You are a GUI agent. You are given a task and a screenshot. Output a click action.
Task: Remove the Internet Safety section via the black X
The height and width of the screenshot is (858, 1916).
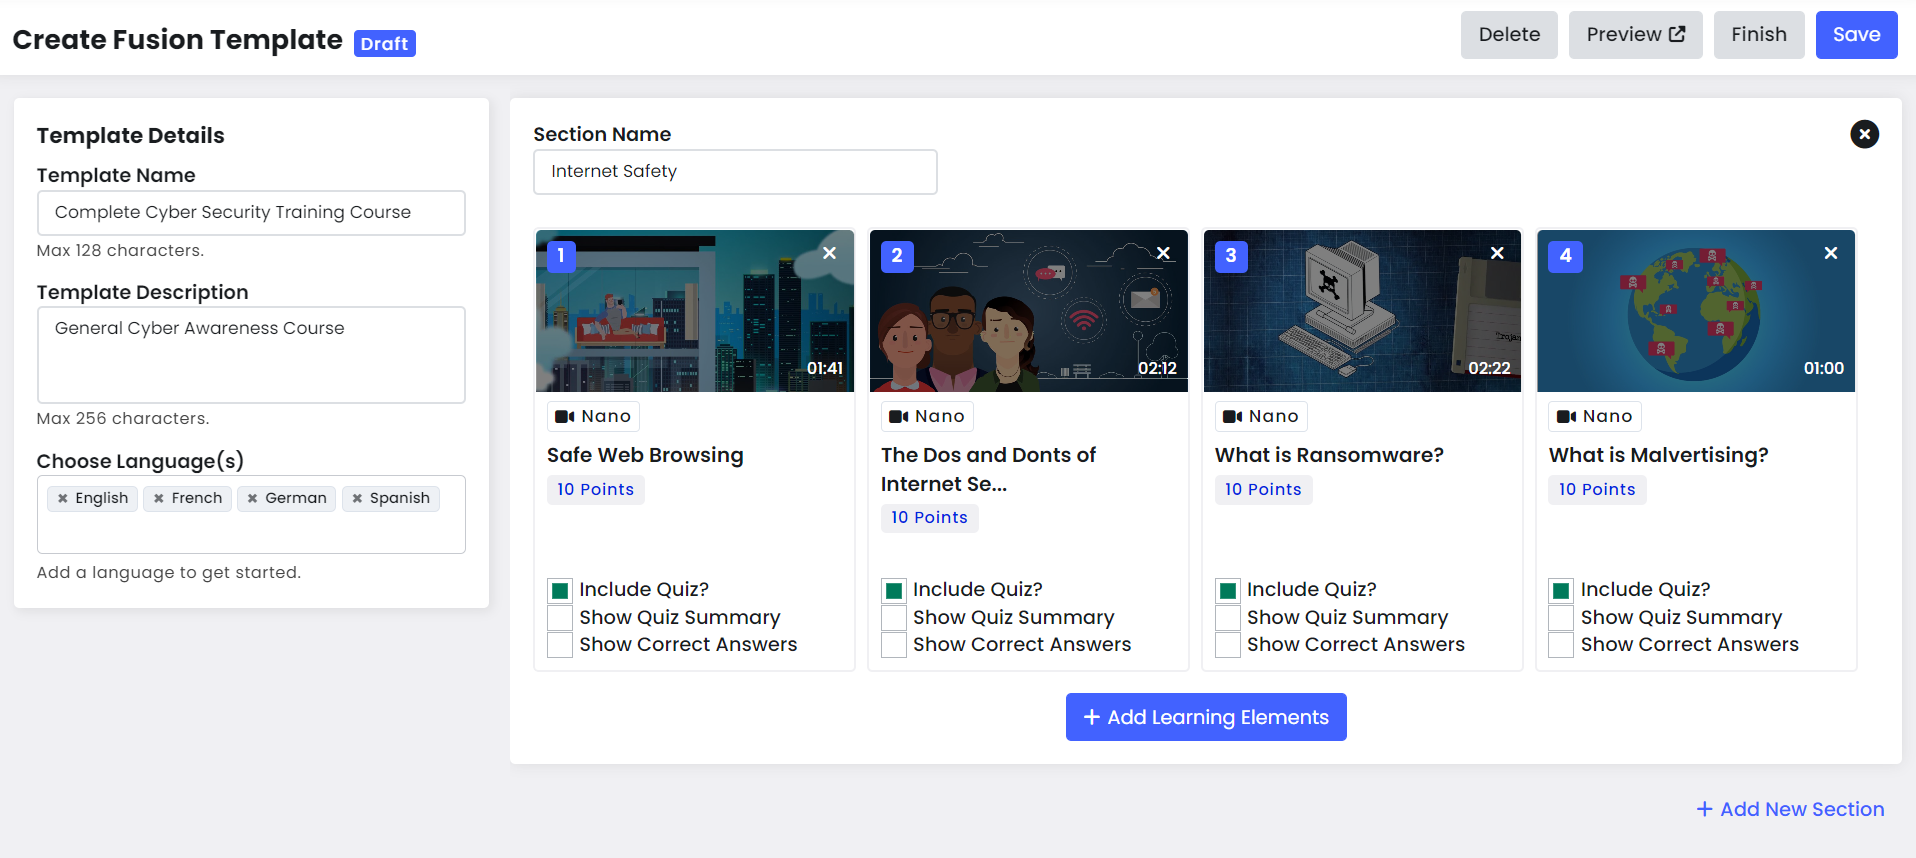coord(1864,134)
